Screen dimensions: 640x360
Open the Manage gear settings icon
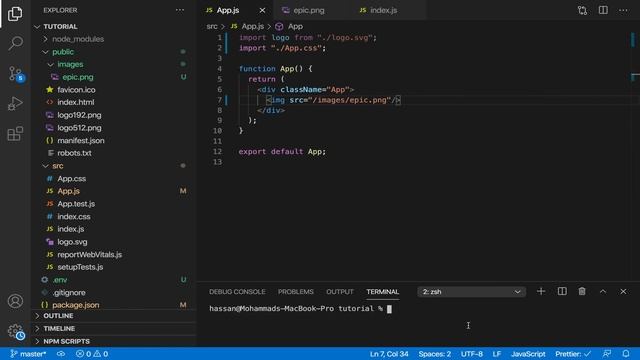pos(16,331)
